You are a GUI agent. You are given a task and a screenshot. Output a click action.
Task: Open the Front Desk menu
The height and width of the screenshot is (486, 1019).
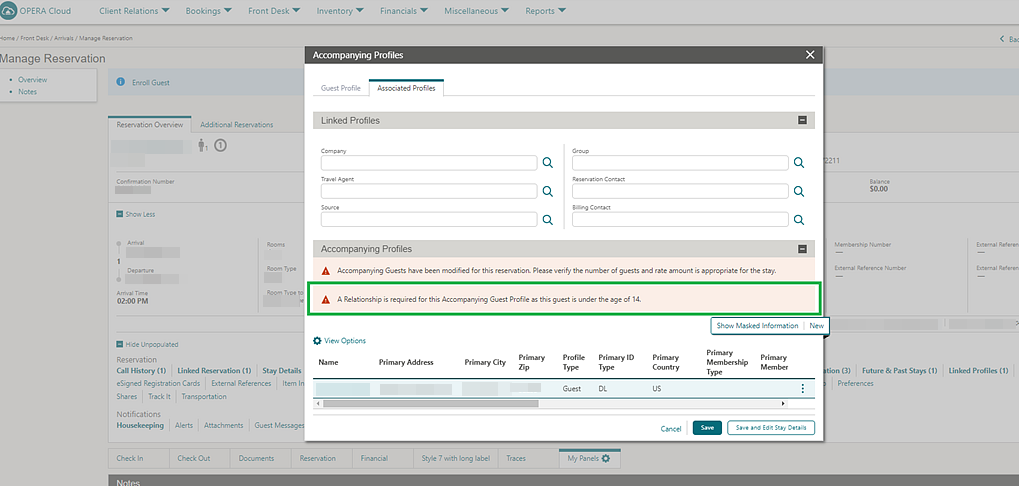(274, 11)
